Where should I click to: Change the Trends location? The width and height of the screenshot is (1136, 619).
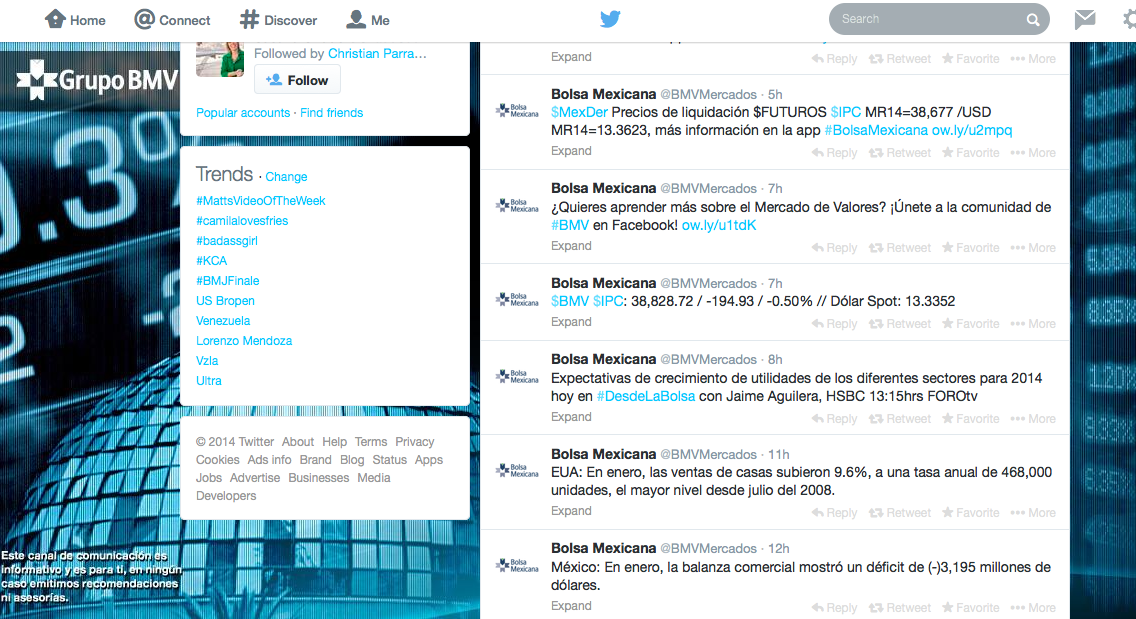pyautogui.click(x=286, y=177)
